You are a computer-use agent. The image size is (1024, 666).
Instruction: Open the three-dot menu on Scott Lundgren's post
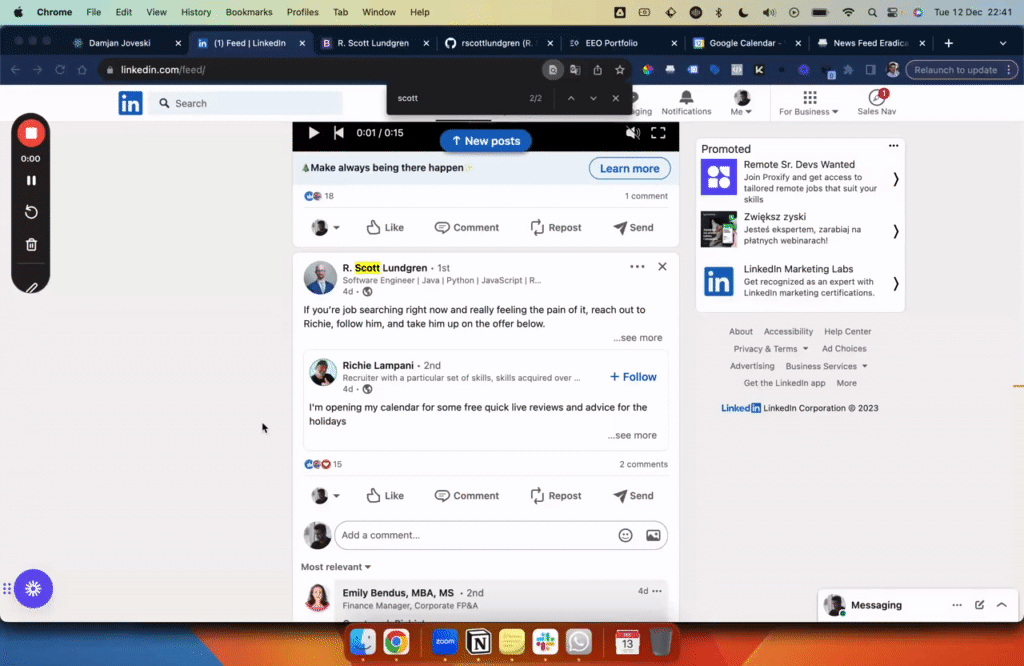637,266
